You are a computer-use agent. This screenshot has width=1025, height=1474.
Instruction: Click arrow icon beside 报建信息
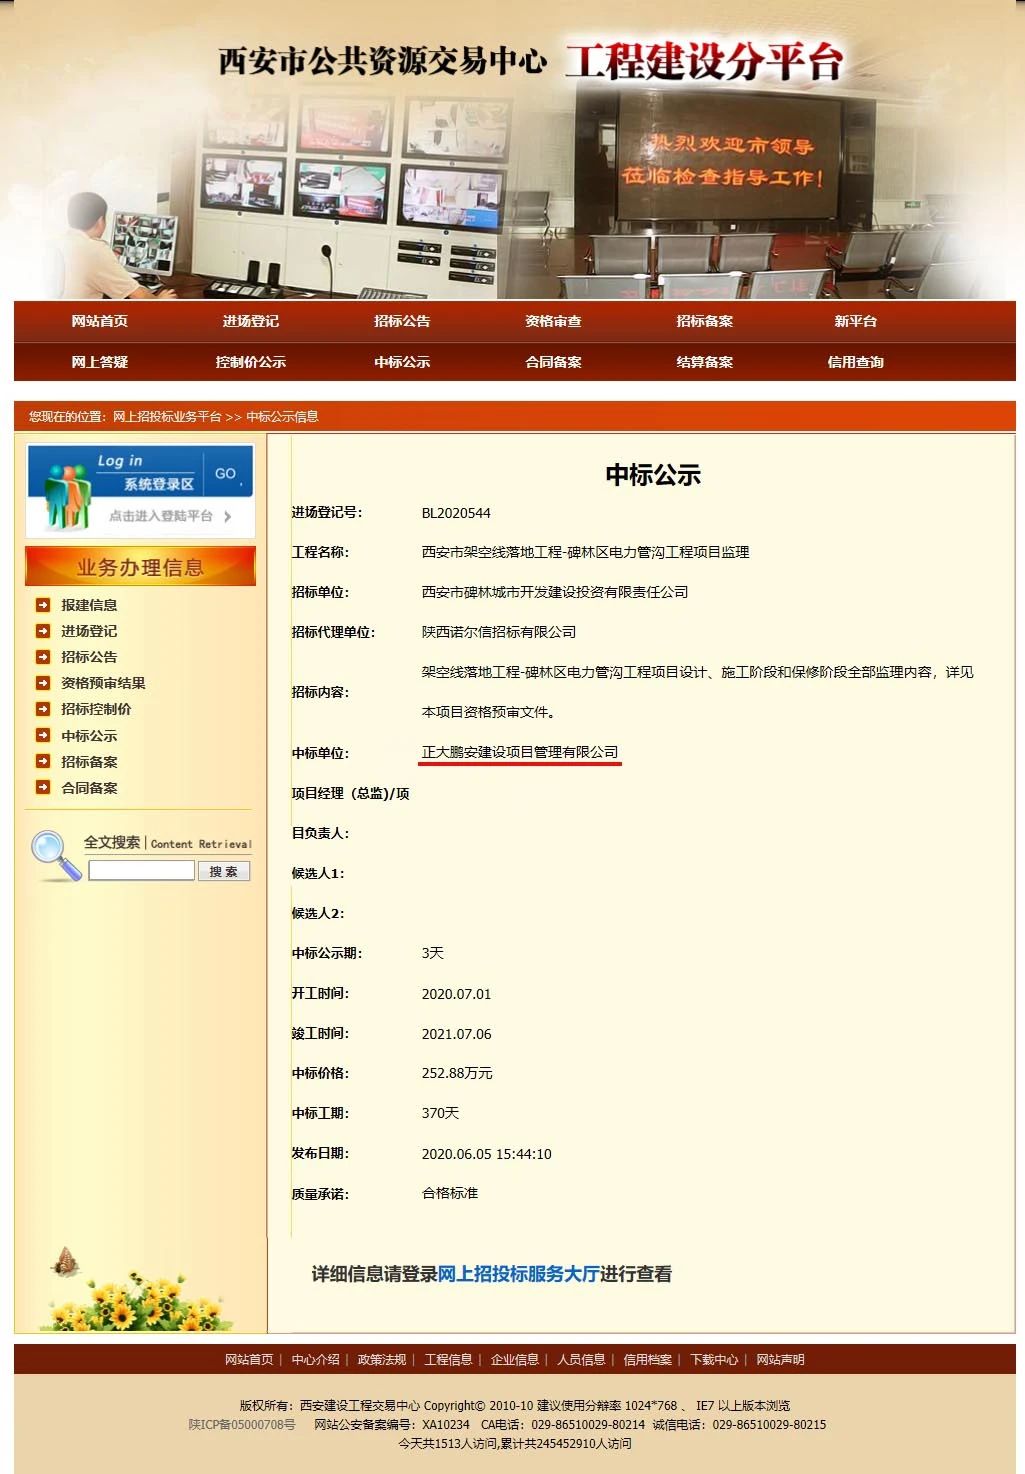click(43, 605)
